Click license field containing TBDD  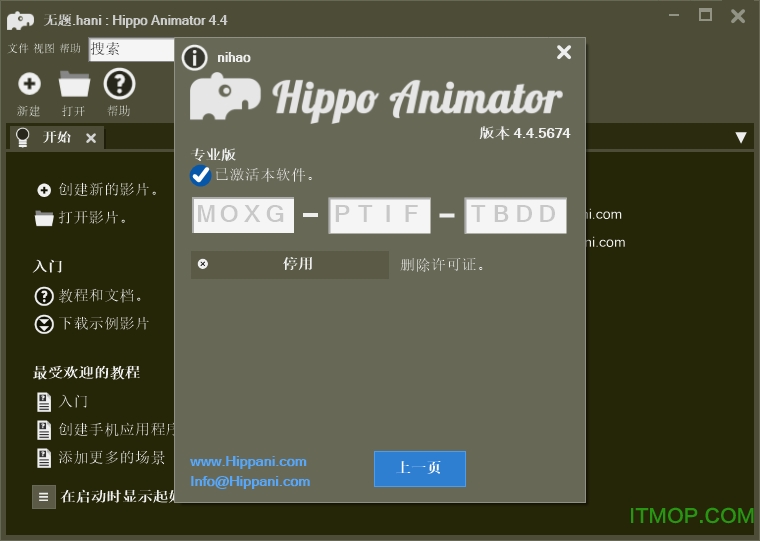click(x=515, y=215)
